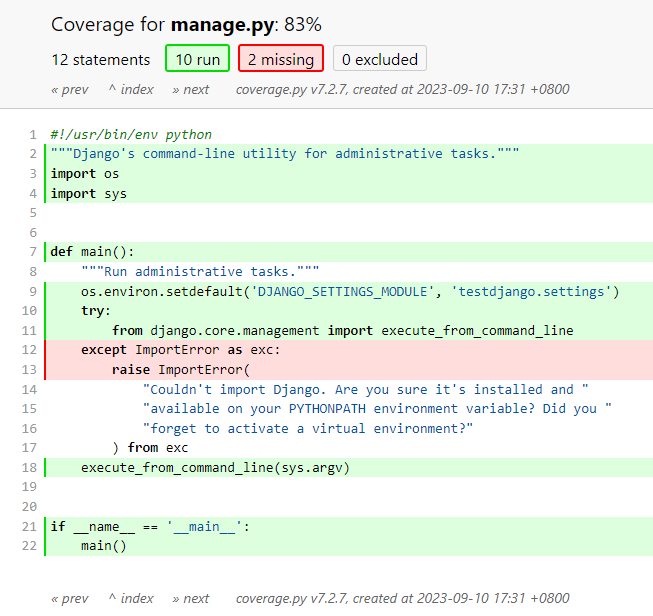The height and width of the screenshot is (616, 653).
Task: Click line number 7 beside def main()
Action: [x=33, y=252]
